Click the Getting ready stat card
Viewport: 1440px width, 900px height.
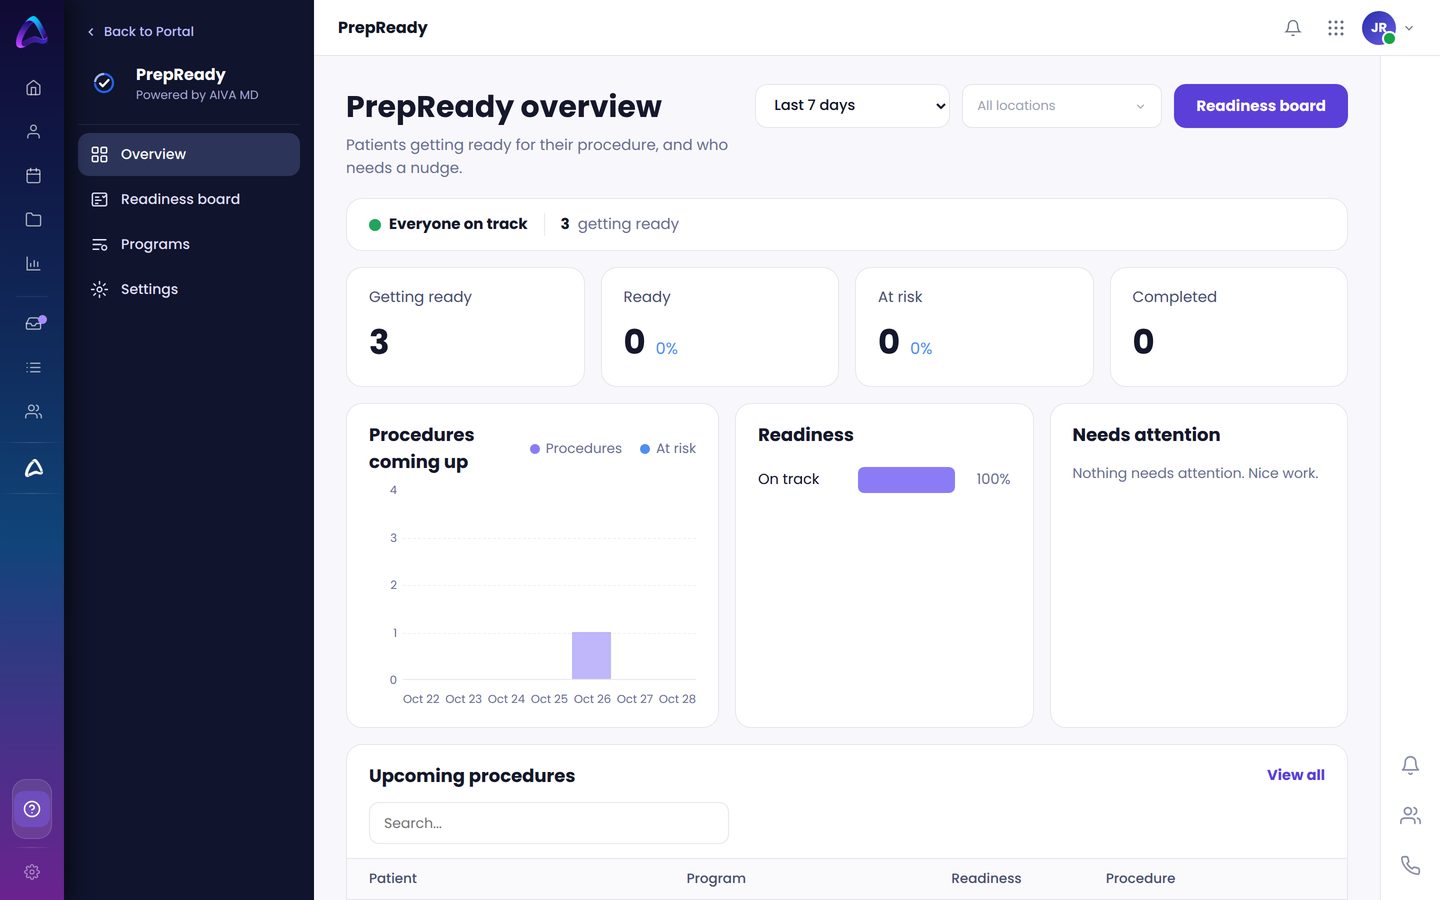click(465, 327)
